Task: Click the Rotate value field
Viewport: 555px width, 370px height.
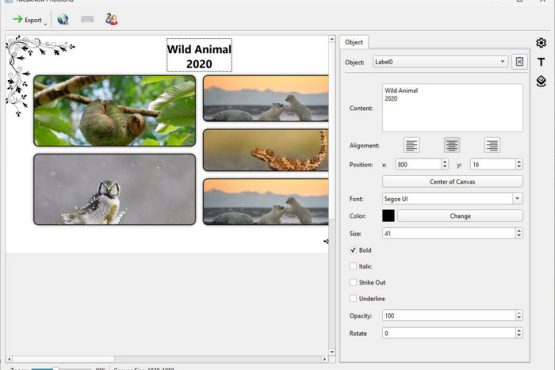Action: click(449, 333)
